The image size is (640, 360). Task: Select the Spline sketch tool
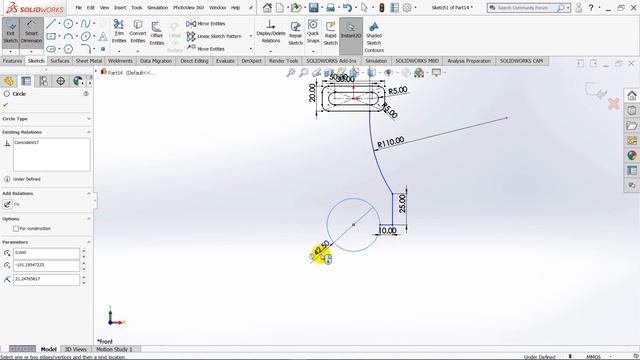[x=85, y=24]
